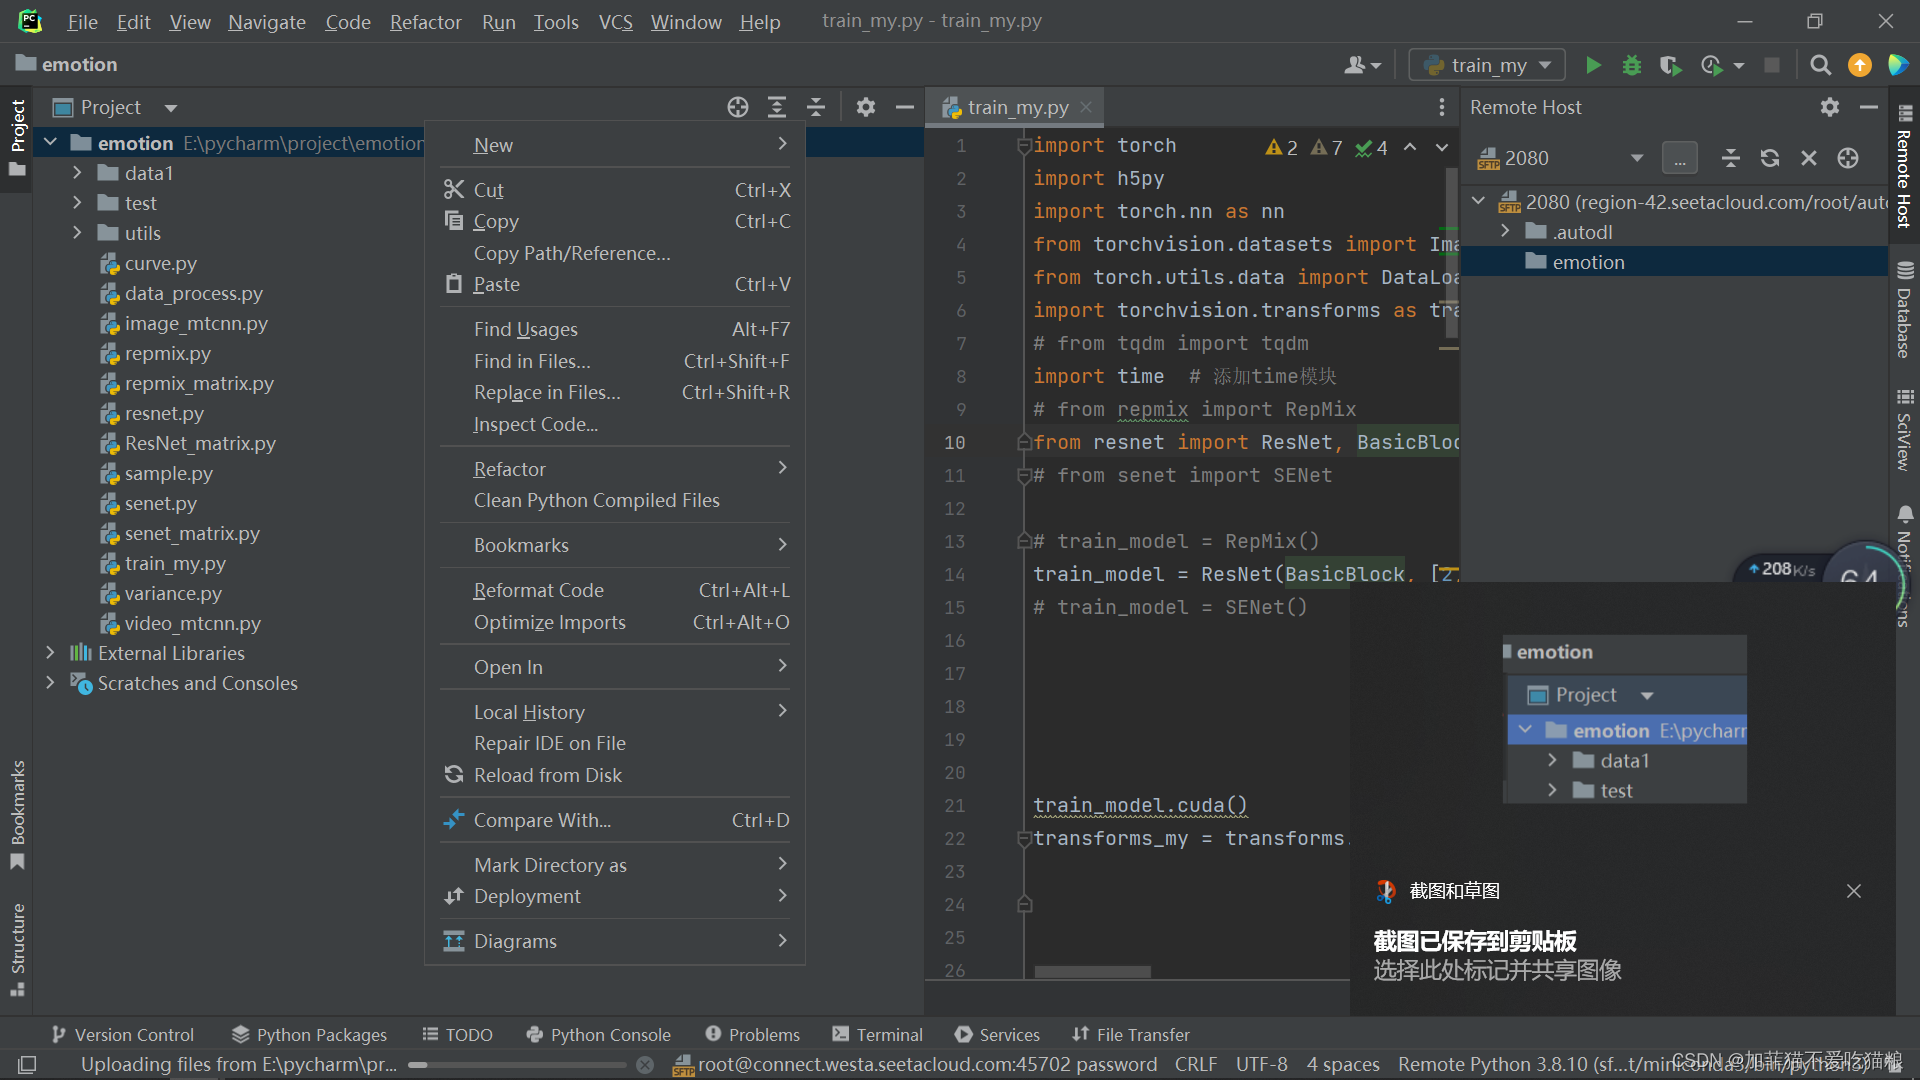Click the server browse ellipsis button
The width and height of the screenshot is (1920, 1080).
pyautogui.click(x=1680, y=158)
